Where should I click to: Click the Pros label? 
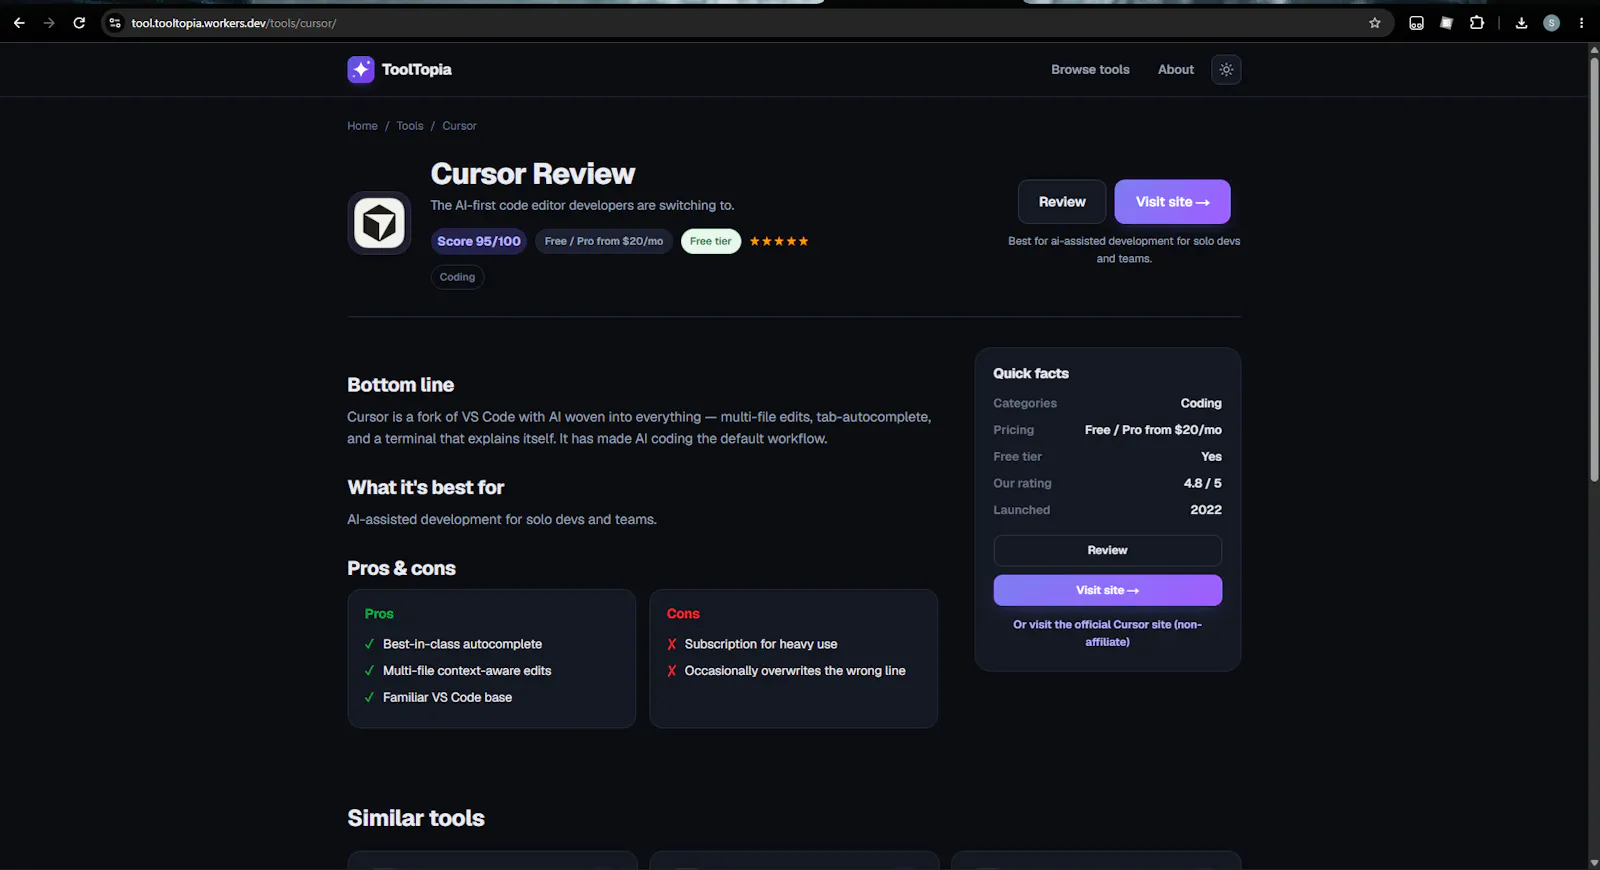coord(379,614)
